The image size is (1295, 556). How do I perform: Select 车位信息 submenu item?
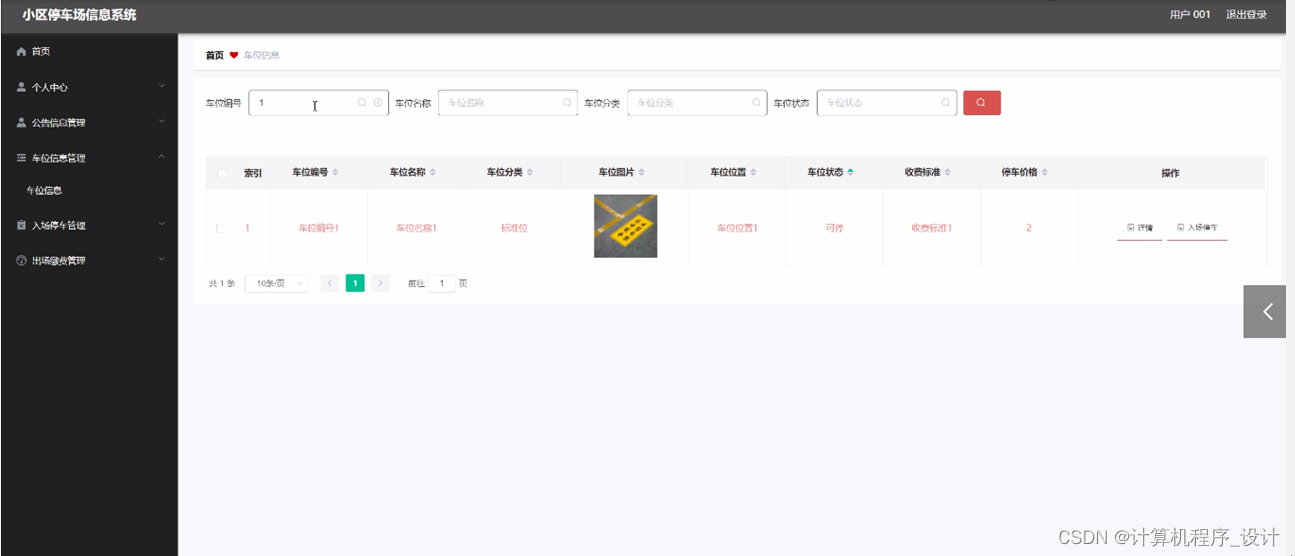(44, 190)
